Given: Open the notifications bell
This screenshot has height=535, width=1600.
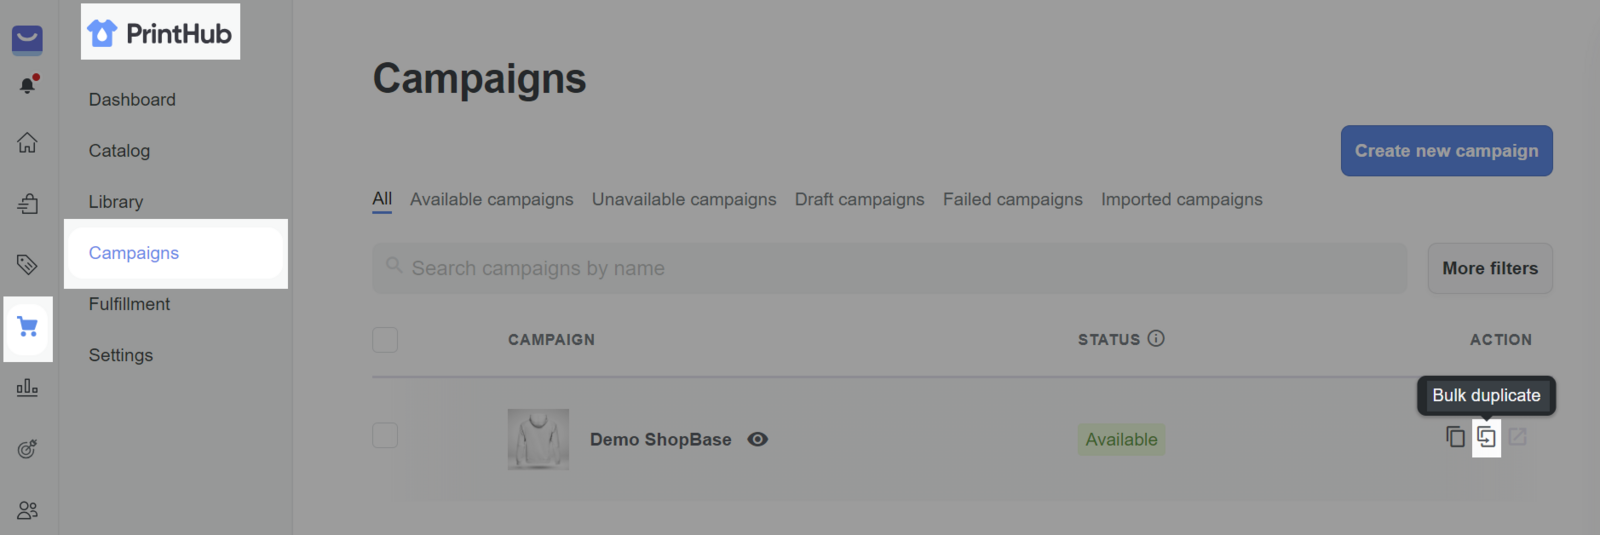Looking at the screenshot, I should pos(27,86).
